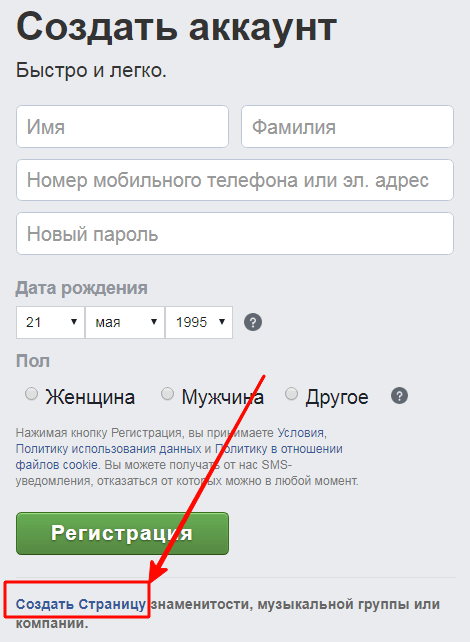
Task: Open the Условия terms link
Action: 301,433
